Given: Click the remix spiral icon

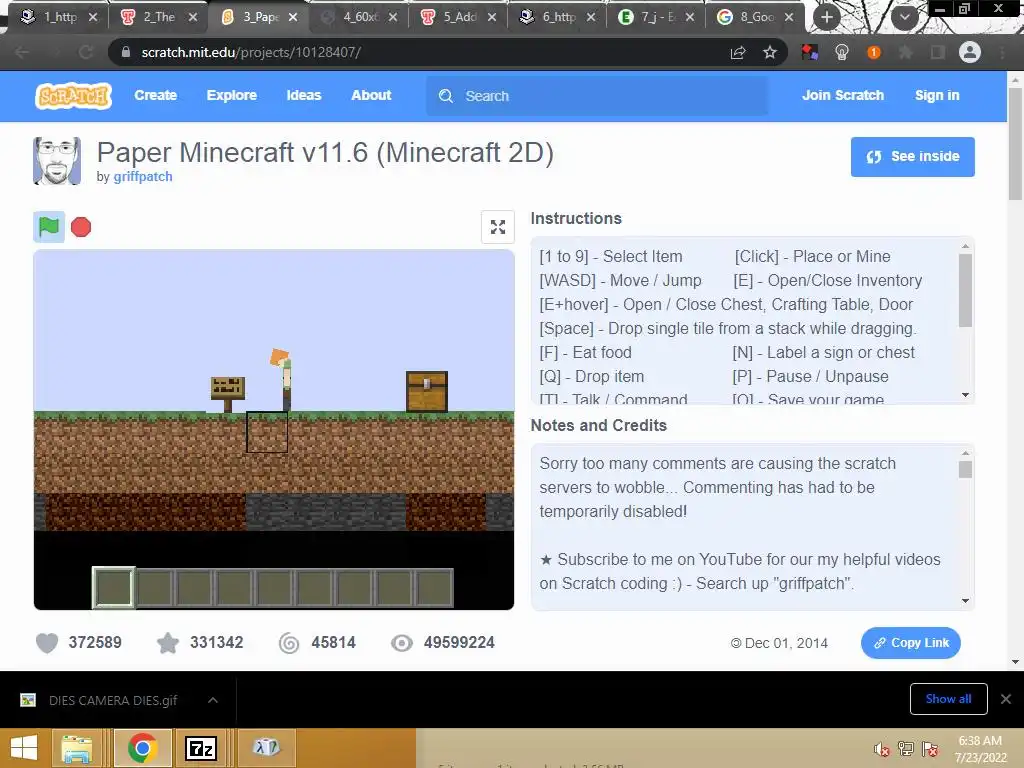Looking at the screenshot, I should pos(289,643).
